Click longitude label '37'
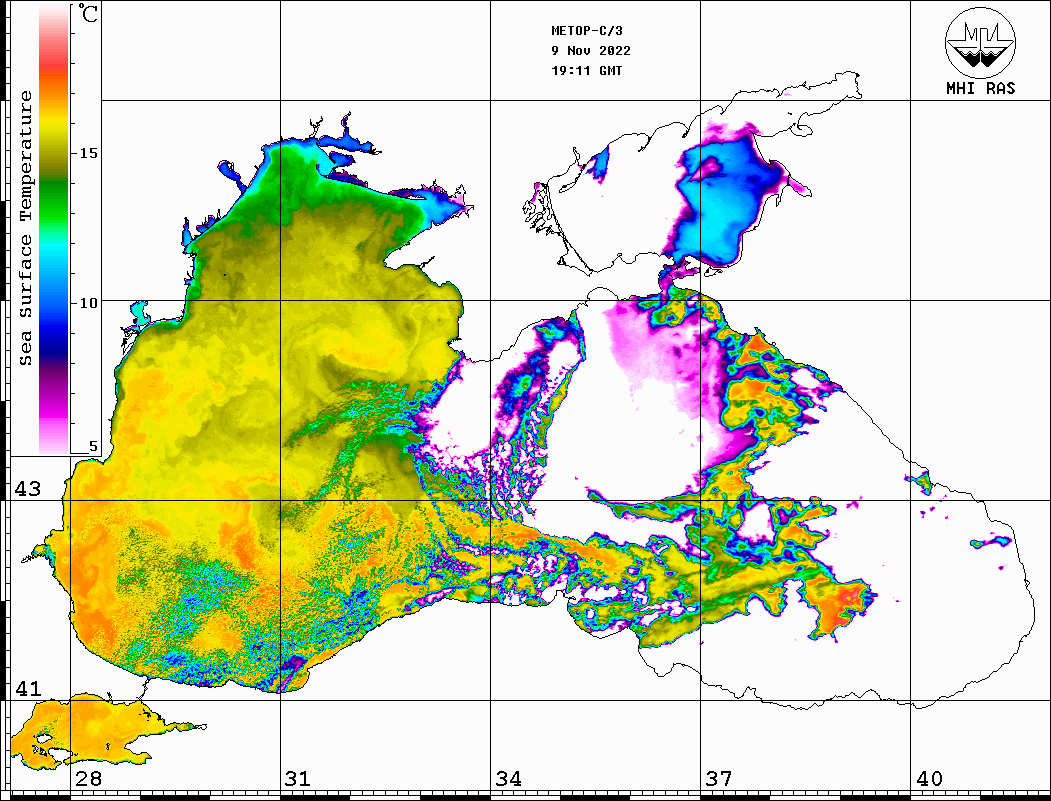1051x801 pixels. click(x=719, y=778)
